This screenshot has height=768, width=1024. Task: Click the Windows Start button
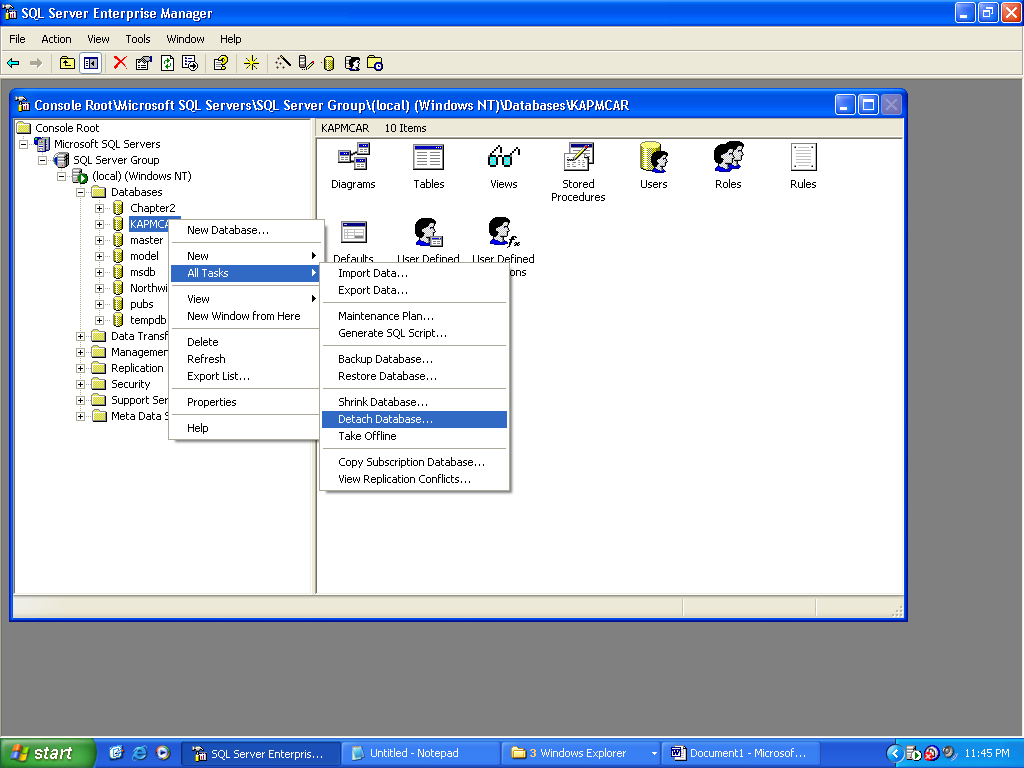point(47,753)
